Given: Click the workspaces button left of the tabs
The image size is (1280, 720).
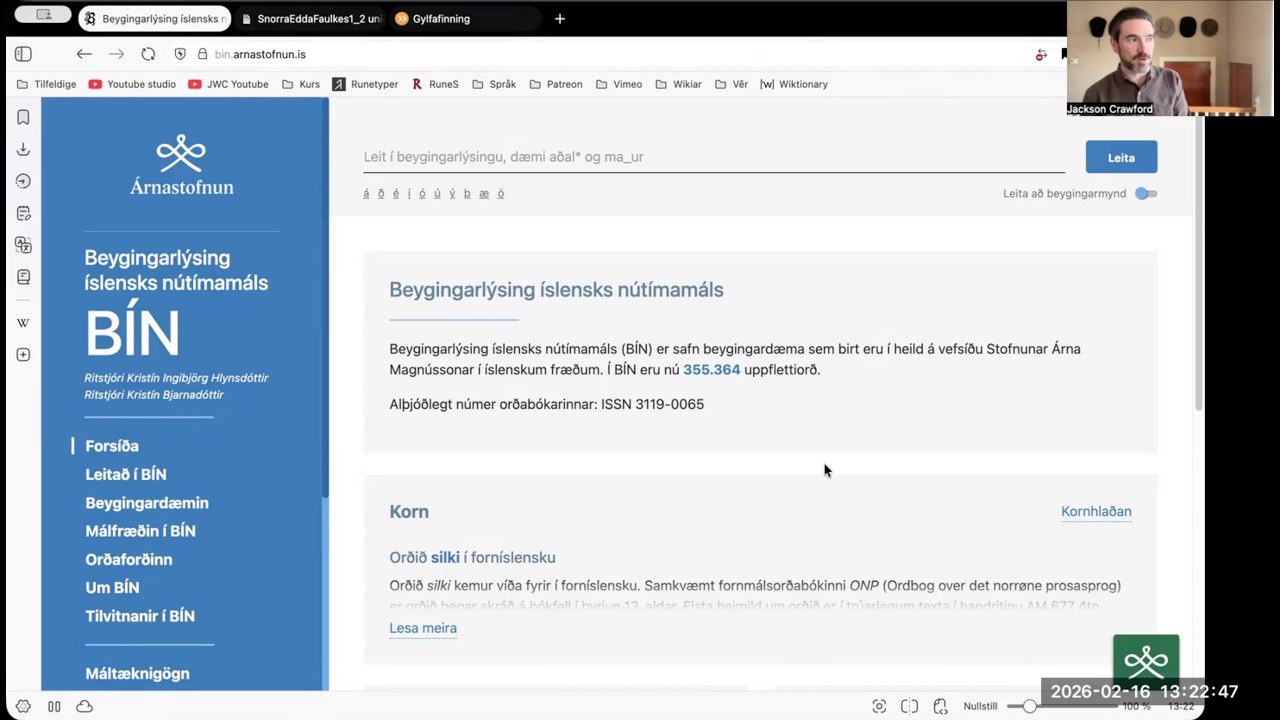Looking at the screenshot, I should (x=43, y=15).
